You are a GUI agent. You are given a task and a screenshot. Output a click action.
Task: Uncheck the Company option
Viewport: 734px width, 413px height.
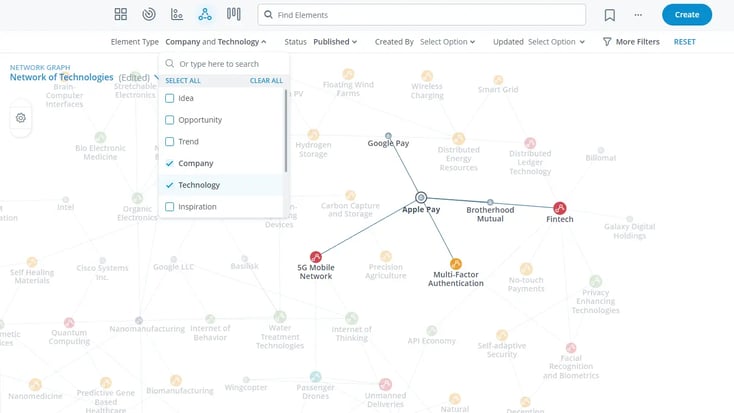169,163
